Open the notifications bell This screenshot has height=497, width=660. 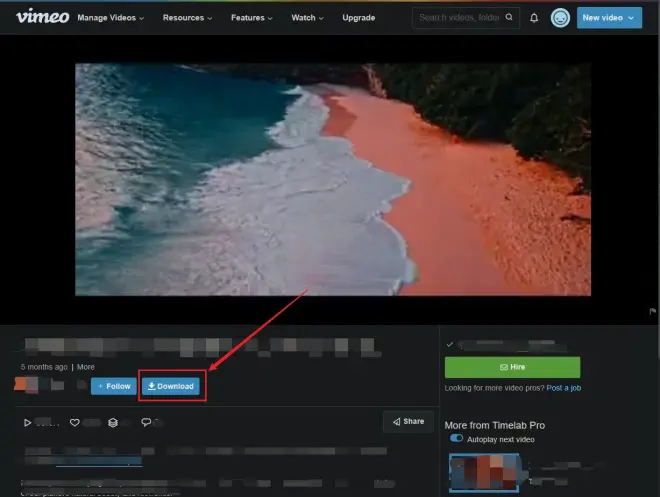pos(534,18)
